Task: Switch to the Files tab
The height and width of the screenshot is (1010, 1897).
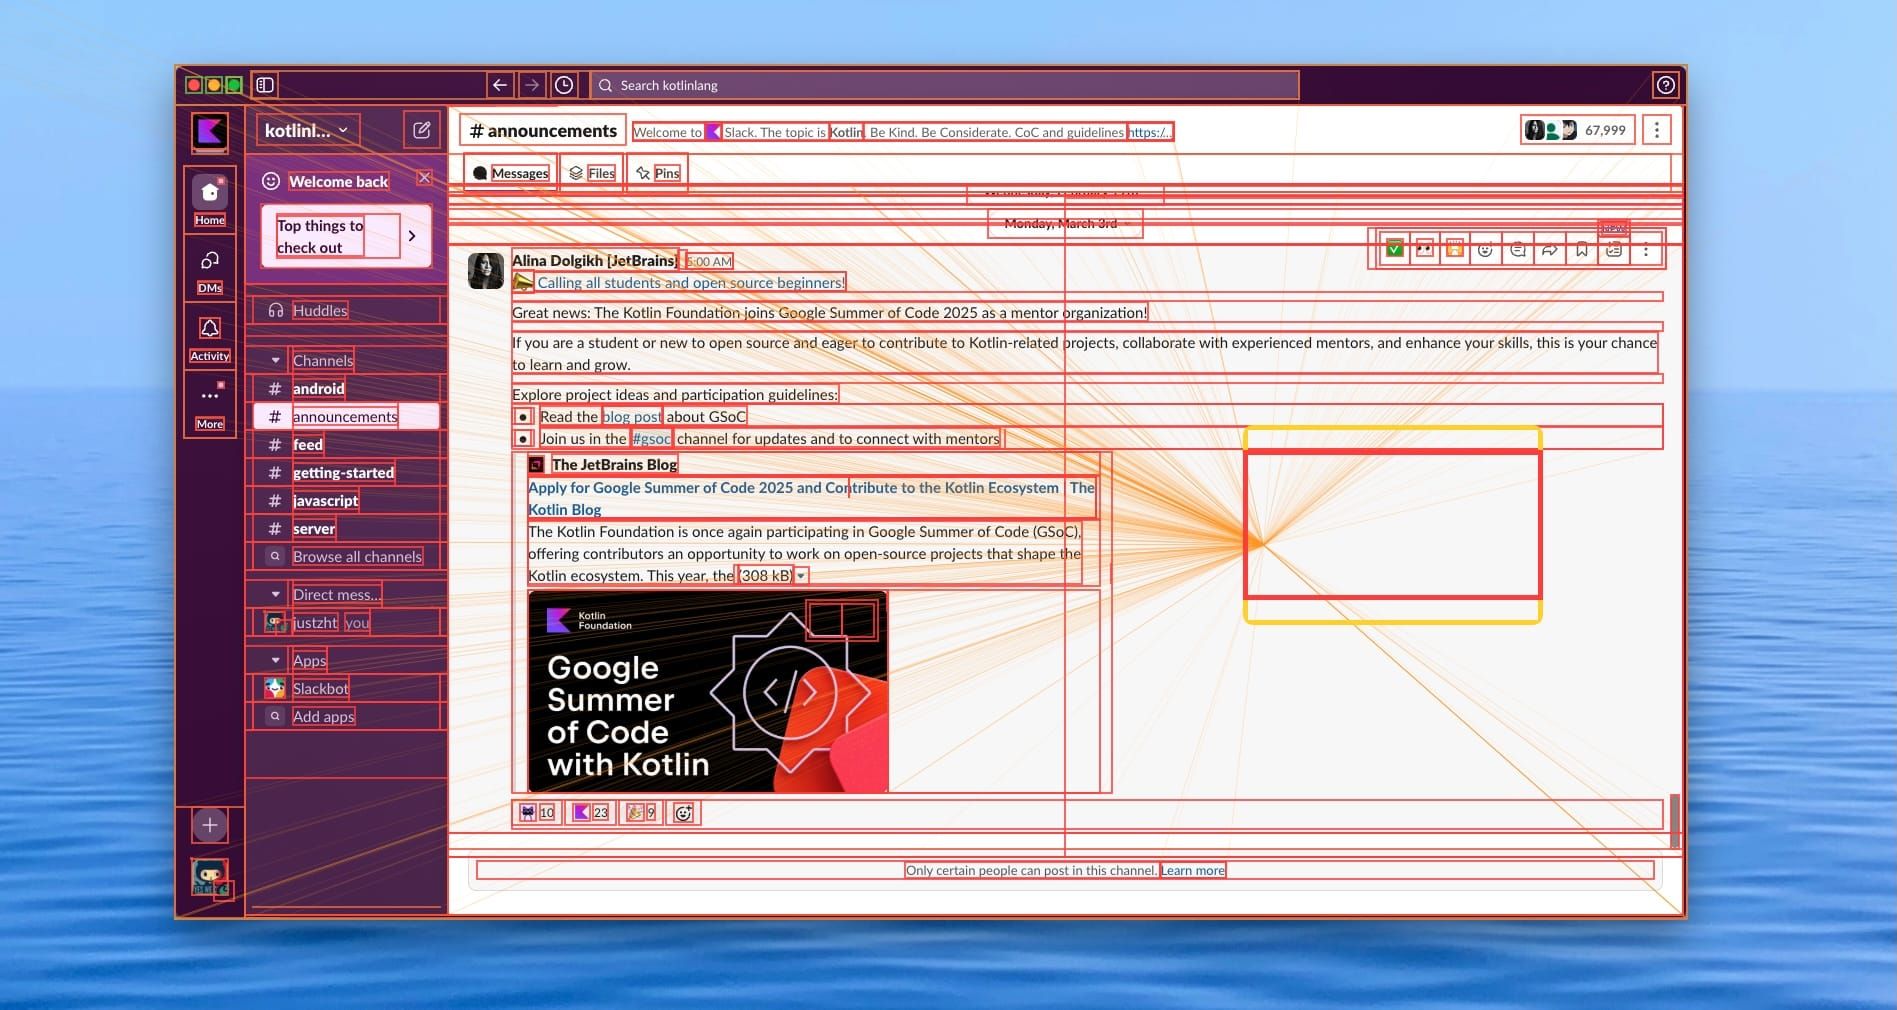Action: pyautogui.click(x=591, y=173)
